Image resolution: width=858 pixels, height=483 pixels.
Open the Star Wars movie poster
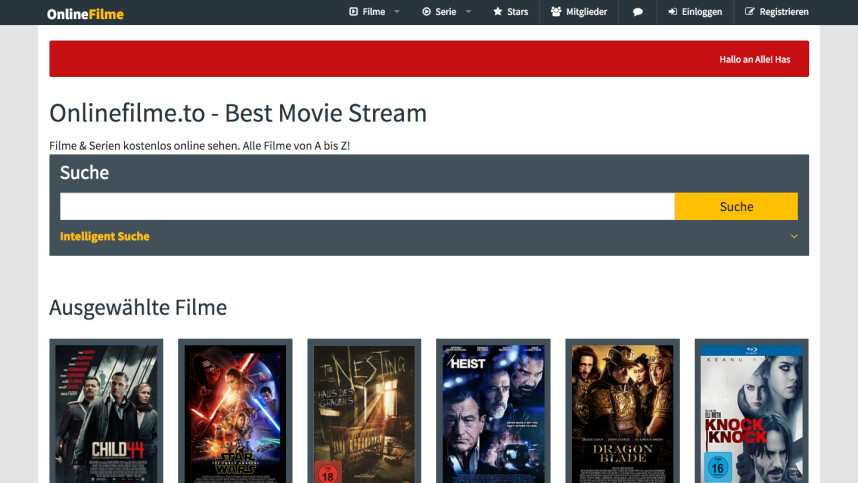235,413
